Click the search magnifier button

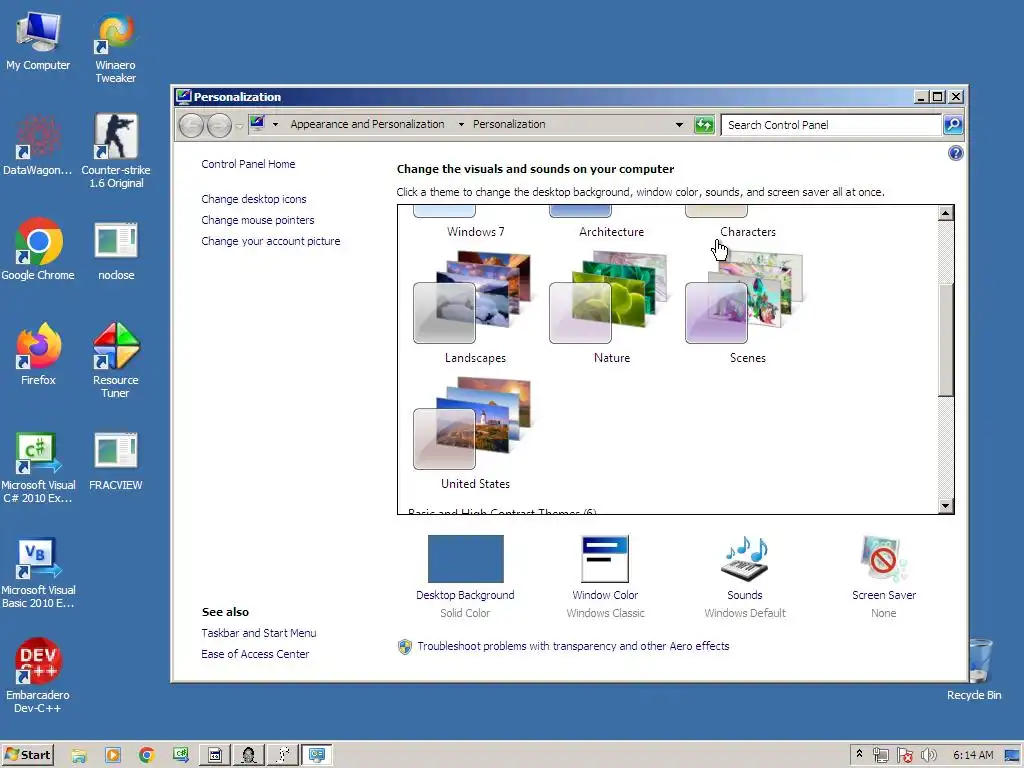tap(953, 124)
